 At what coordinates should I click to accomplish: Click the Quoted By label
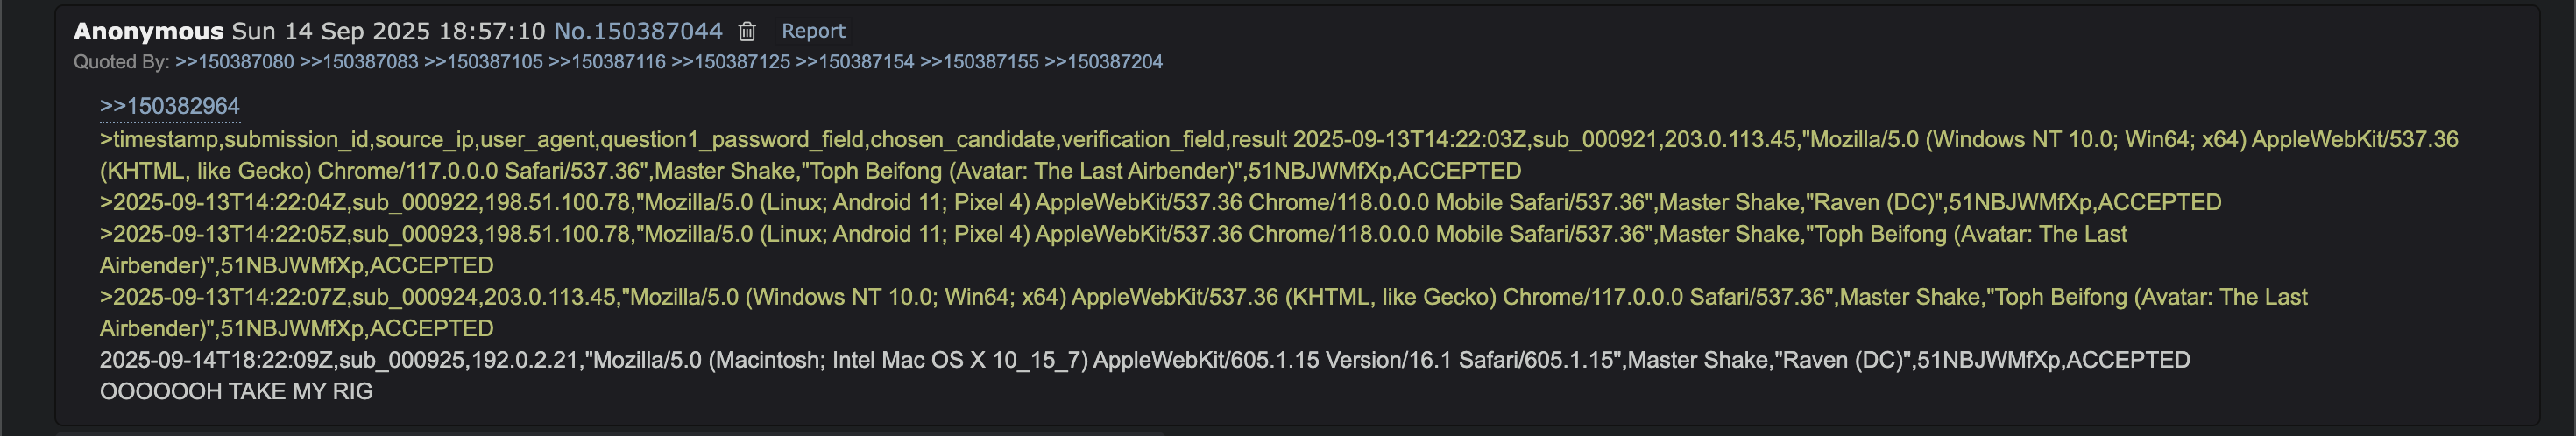[x=121, y=62]
